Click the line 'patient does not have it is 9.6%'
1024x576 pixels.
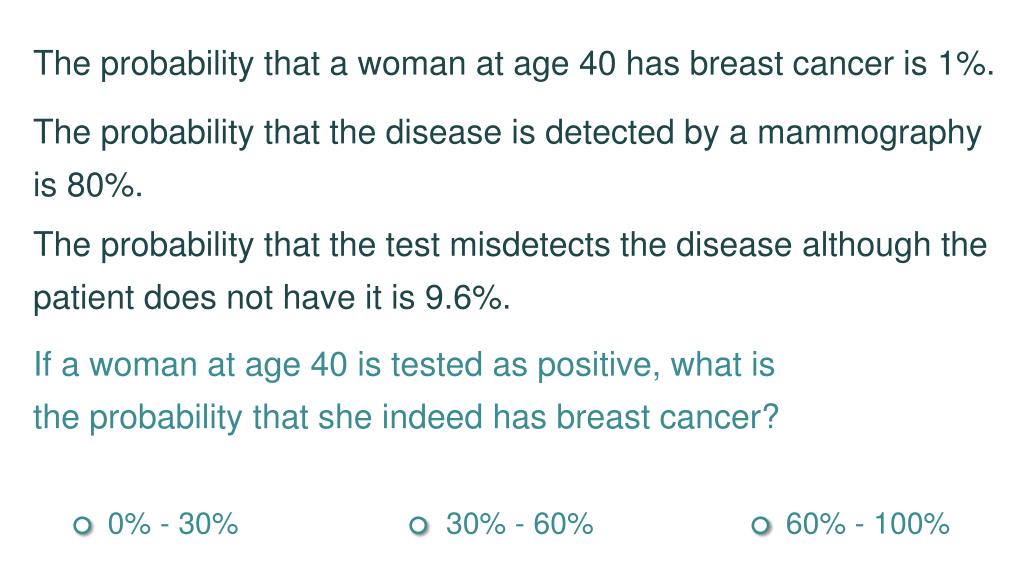coord(272,298)
